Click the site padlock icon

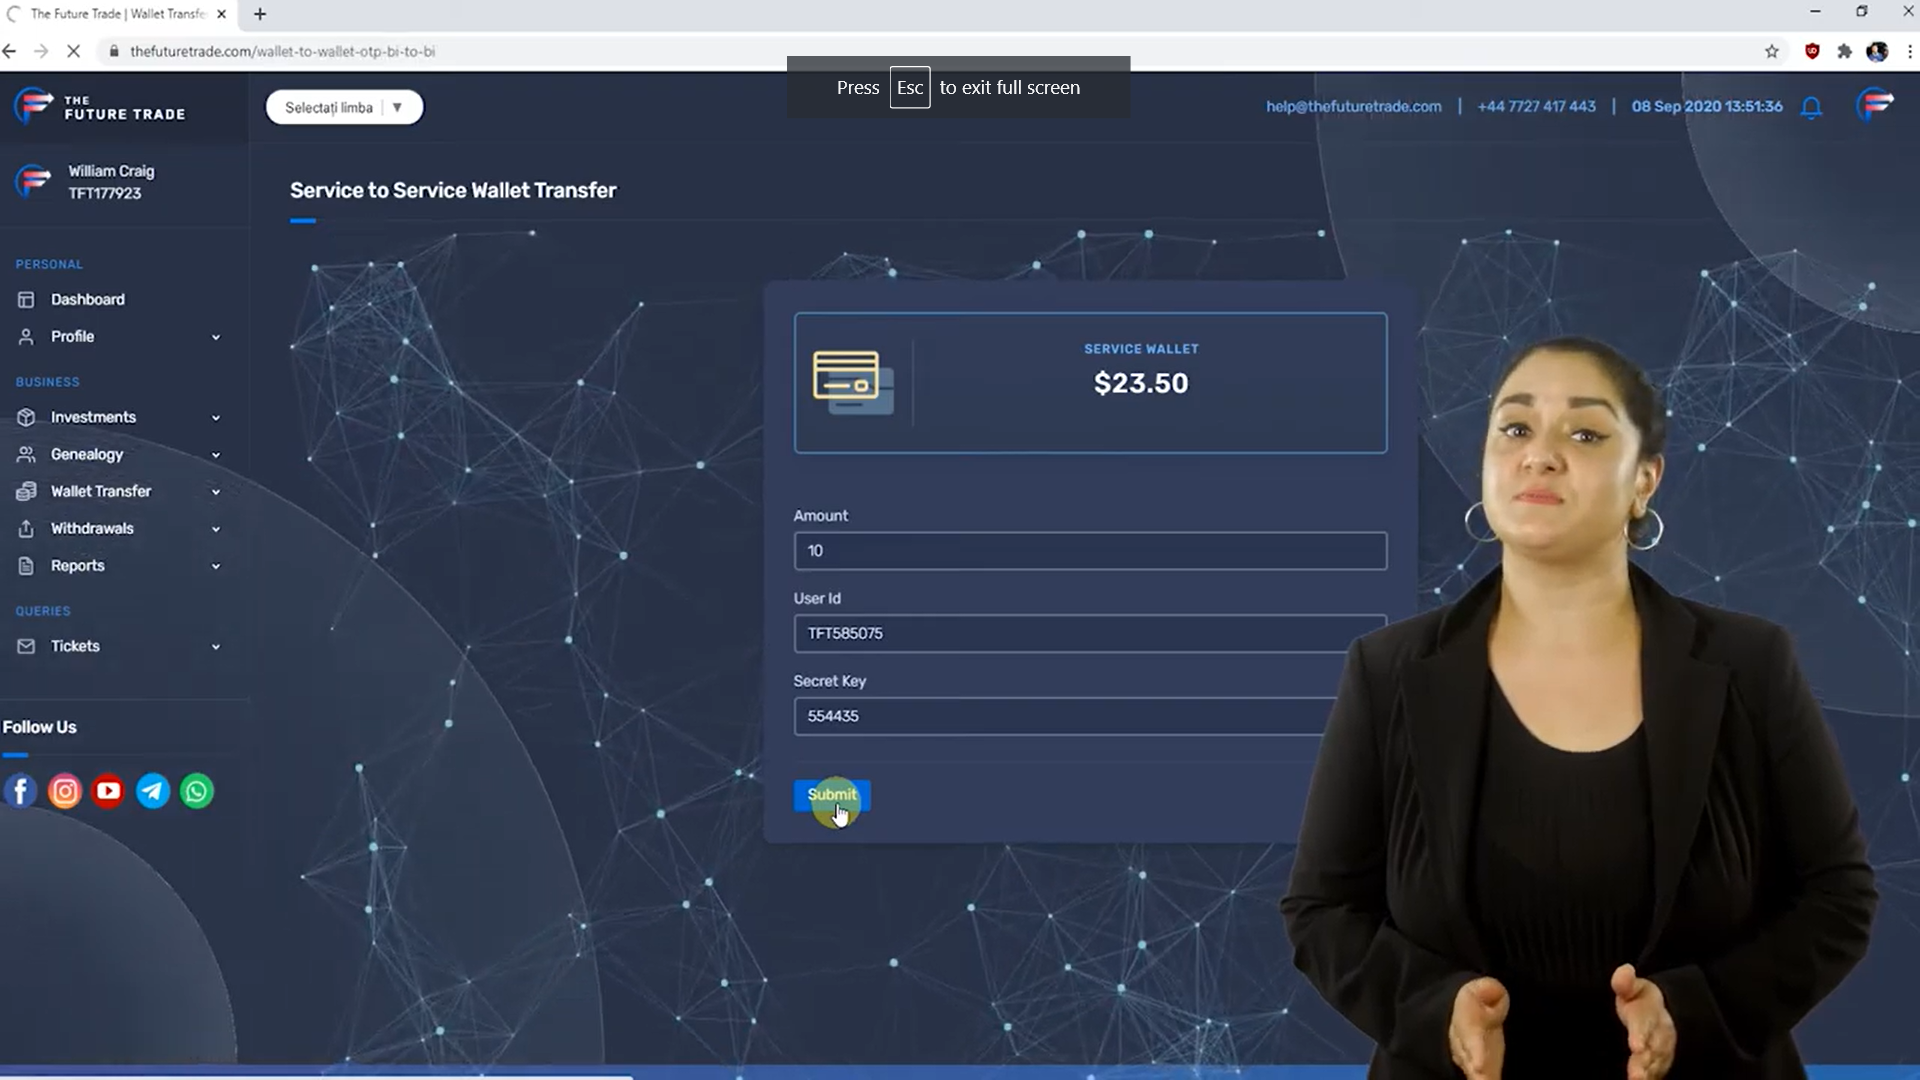[x=114, y=51]
